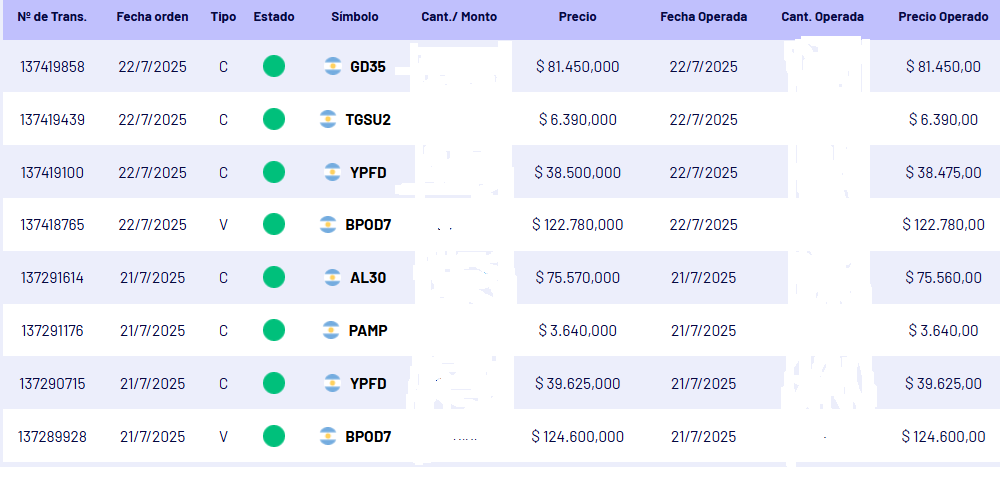Click the Símbolo column header

(355, 18)
